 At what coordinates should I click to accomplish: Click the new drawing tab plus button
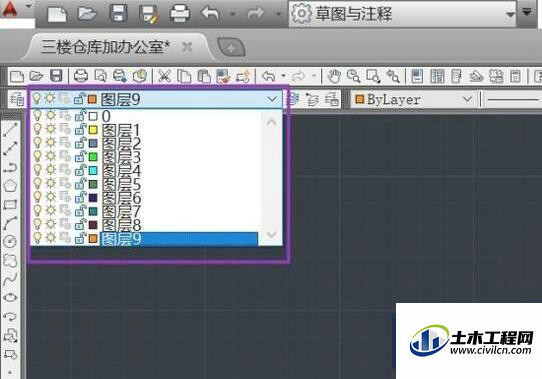231,47
